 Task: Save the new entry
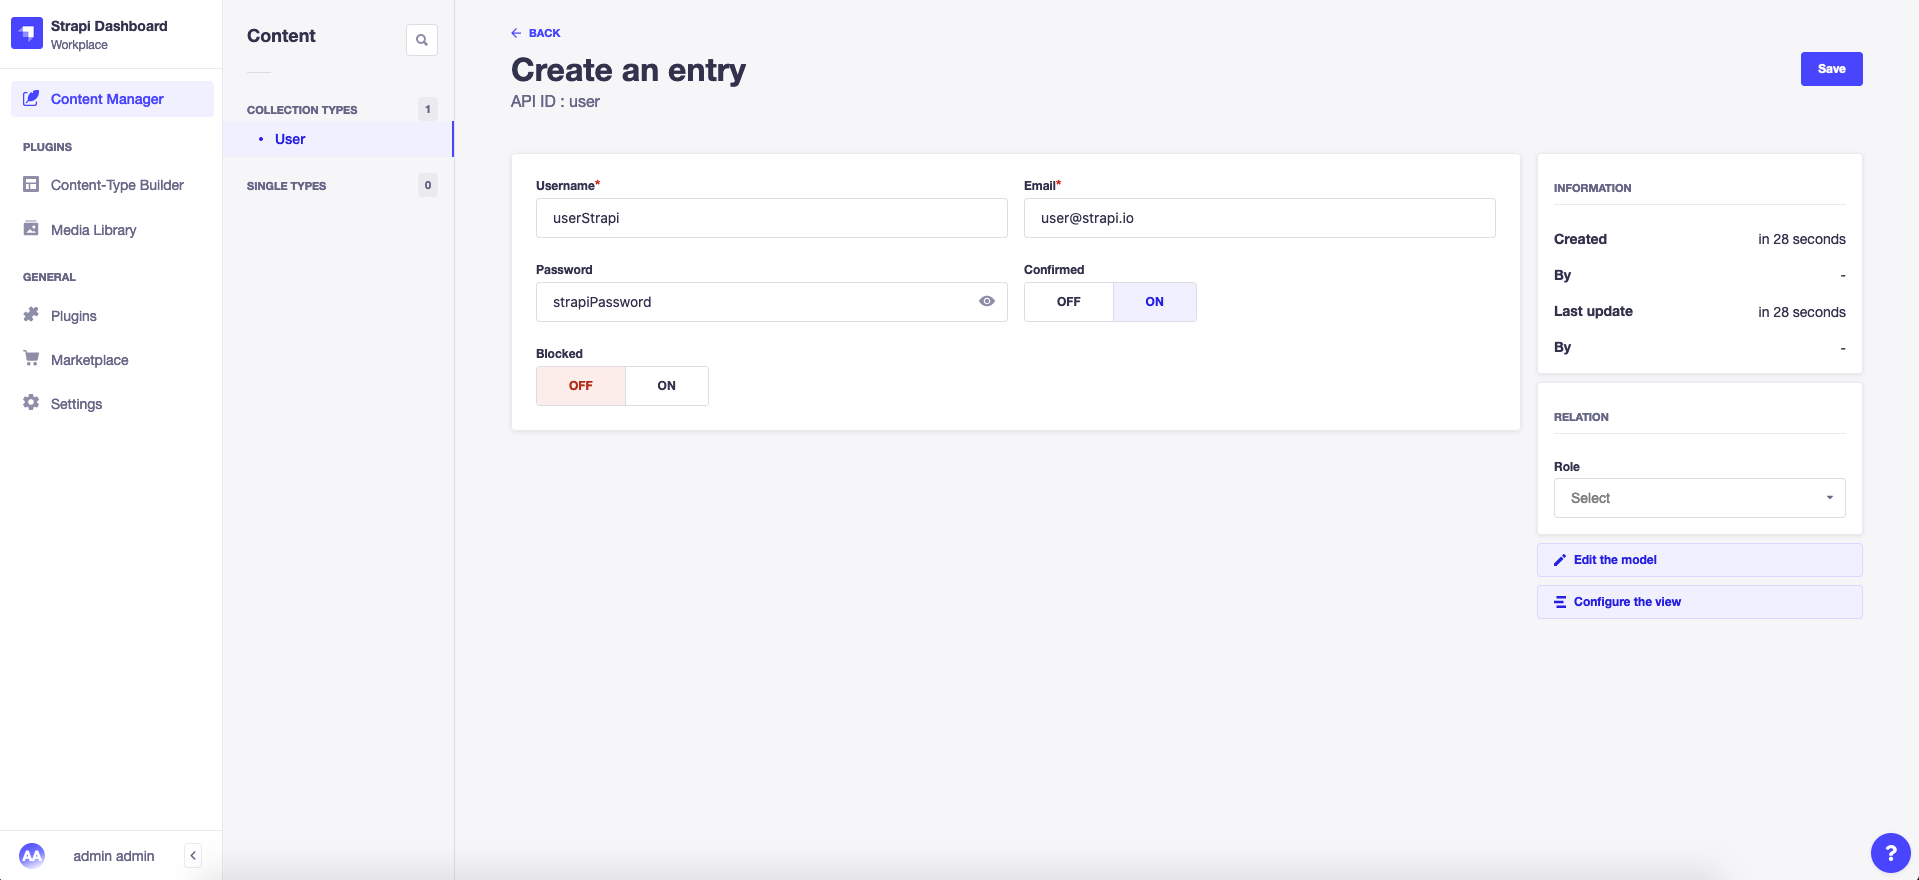coord(1831,69)
